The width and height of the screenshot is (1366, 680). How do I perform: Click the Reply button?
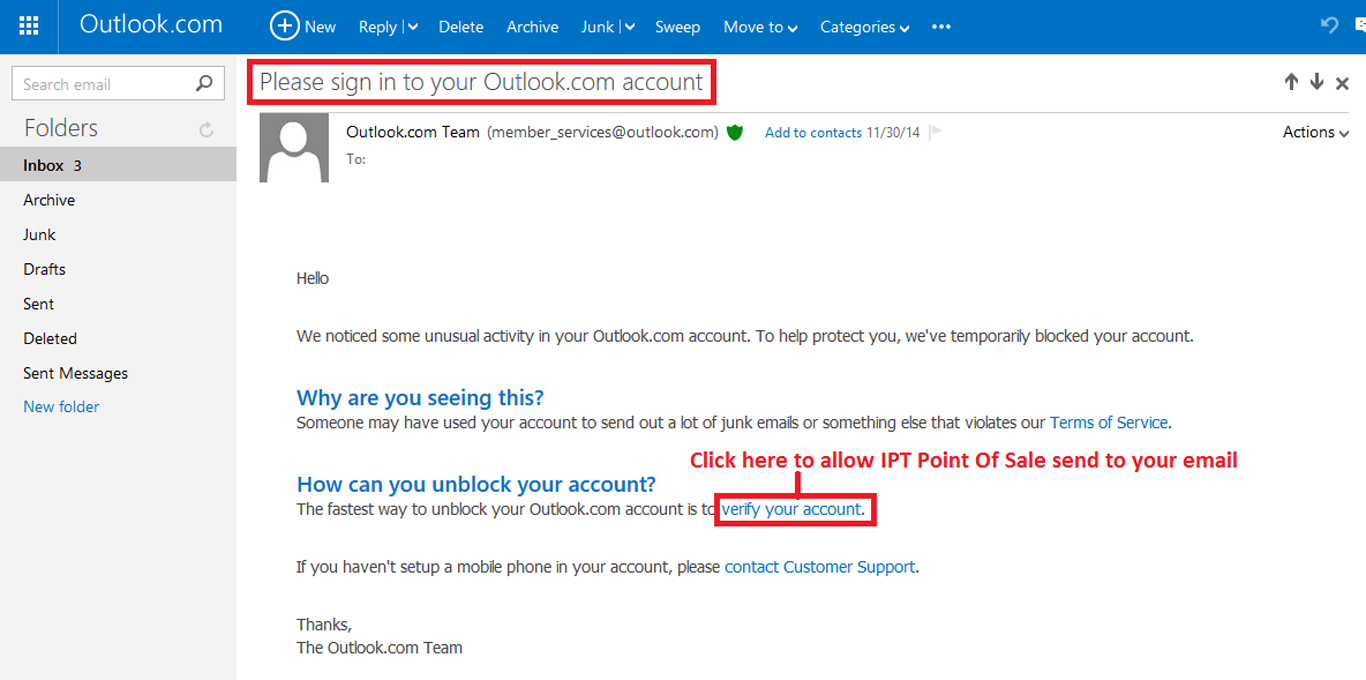coord(378,27)
